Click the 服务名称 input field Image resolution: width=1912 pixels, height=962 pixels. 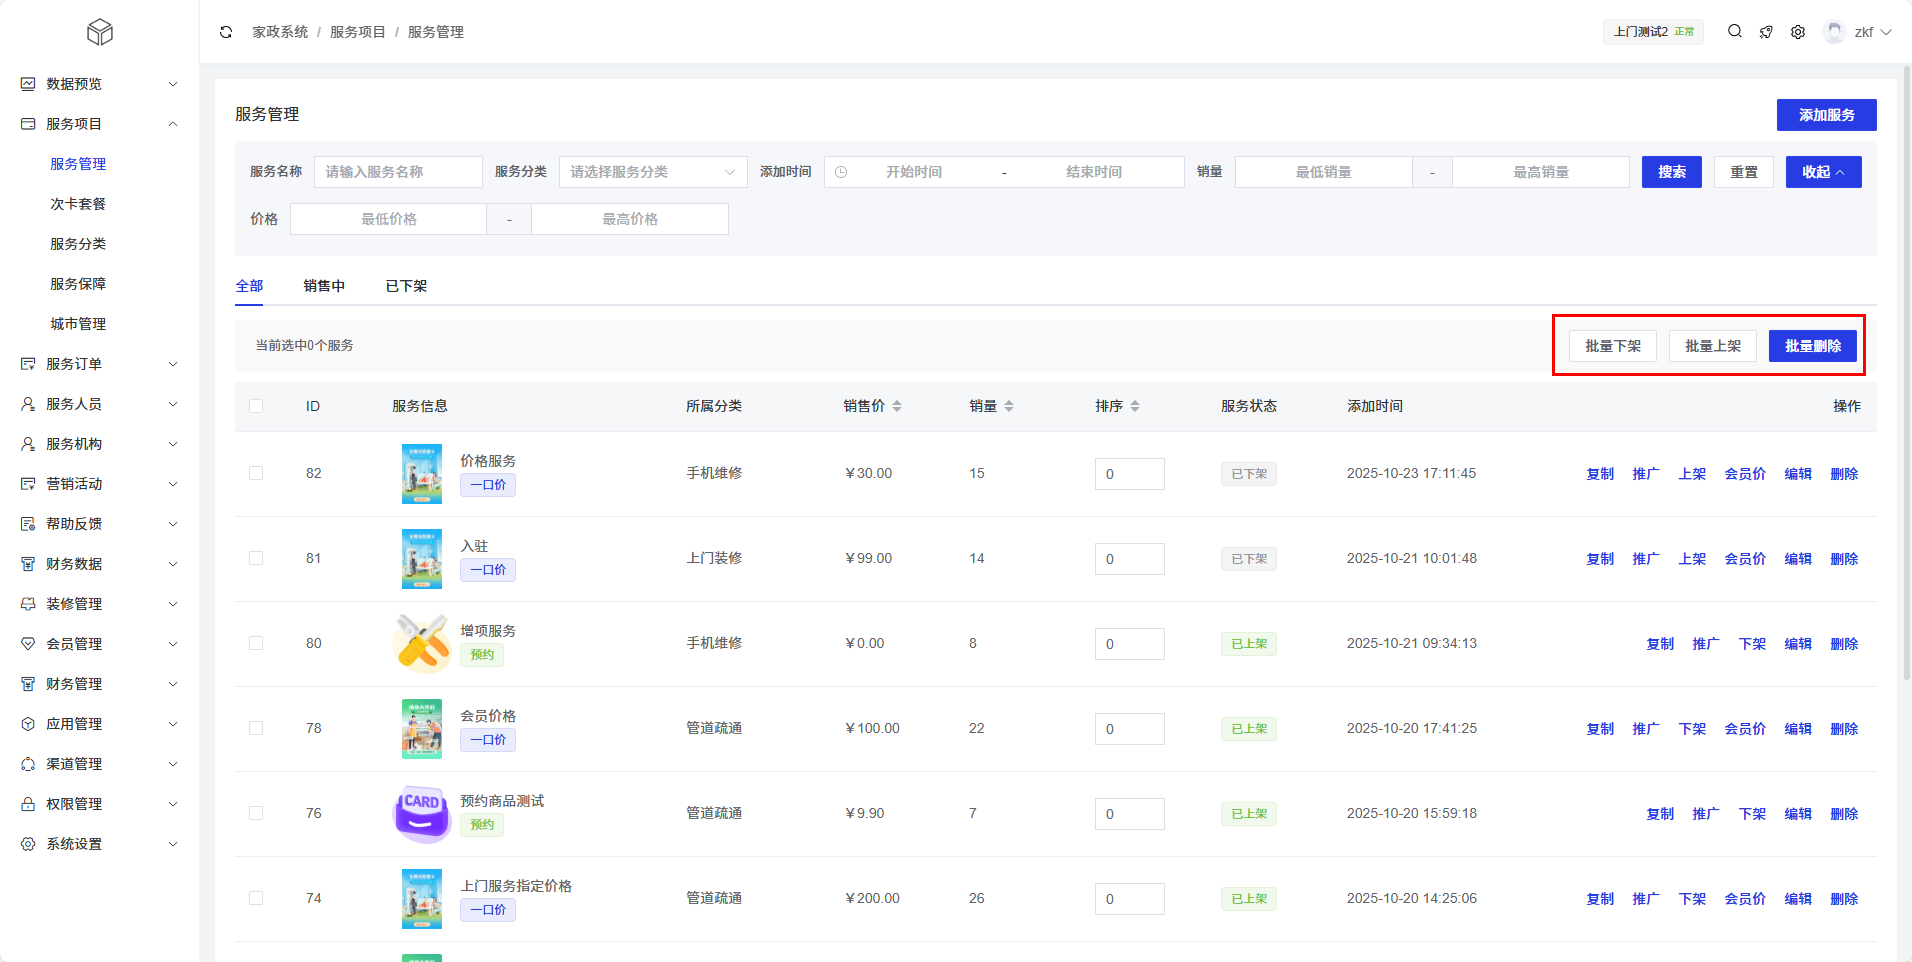point(398,172)
